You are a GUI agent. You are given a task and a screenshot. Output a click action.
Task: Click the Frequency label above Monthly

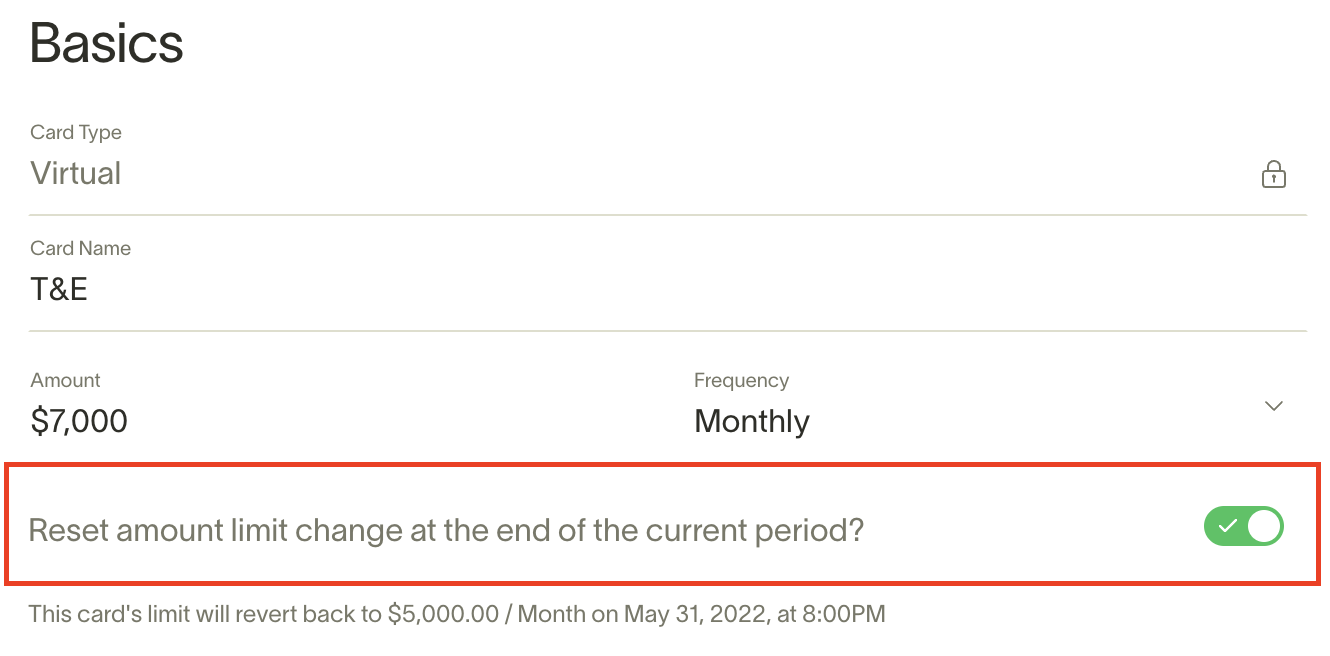coord(741,380)
